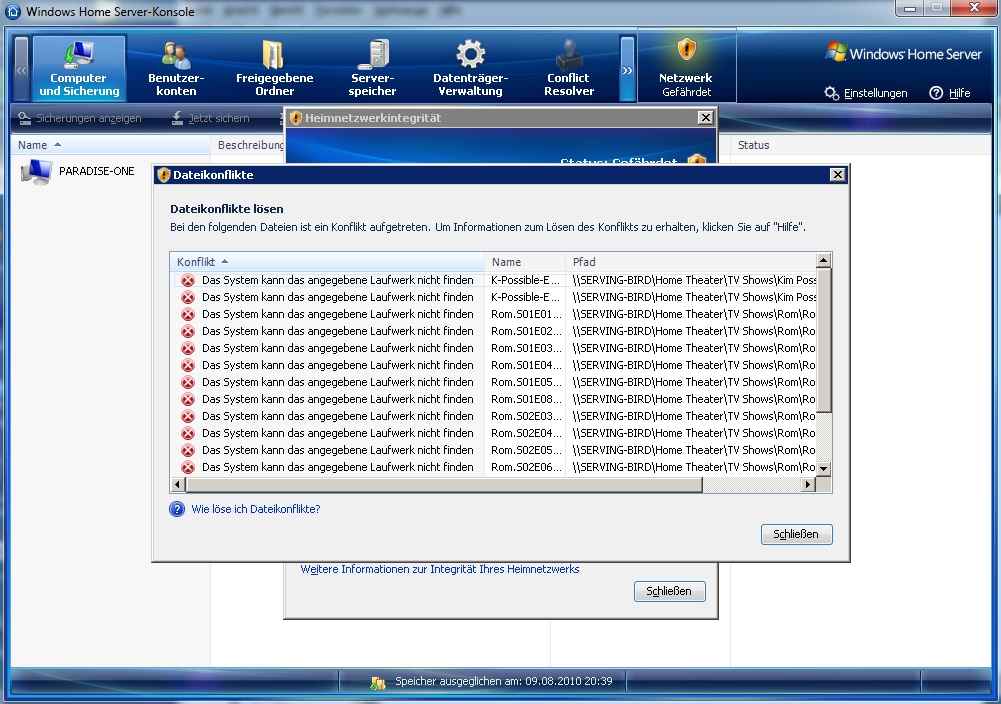Select error icon of Rom.S02E04 row
The height and width of the screenshot is (704, 1001).
click(188, 433)
